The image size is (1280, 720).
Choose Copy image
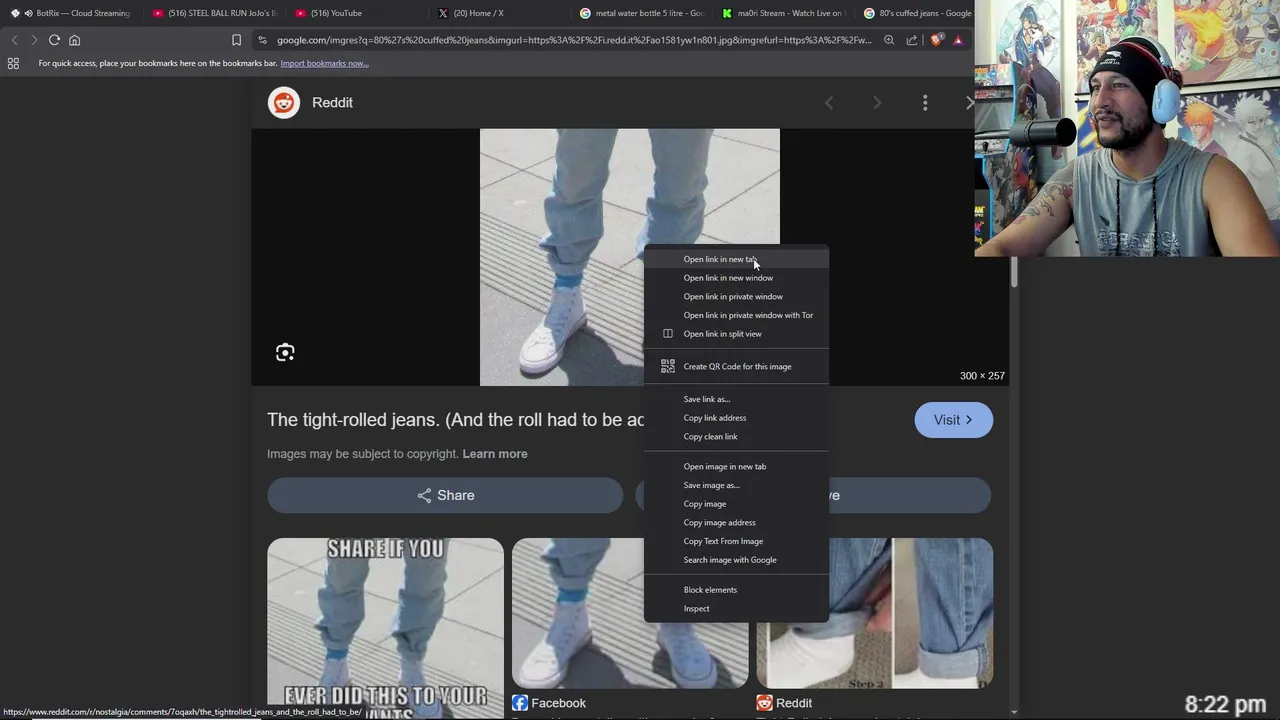(737, 504)
